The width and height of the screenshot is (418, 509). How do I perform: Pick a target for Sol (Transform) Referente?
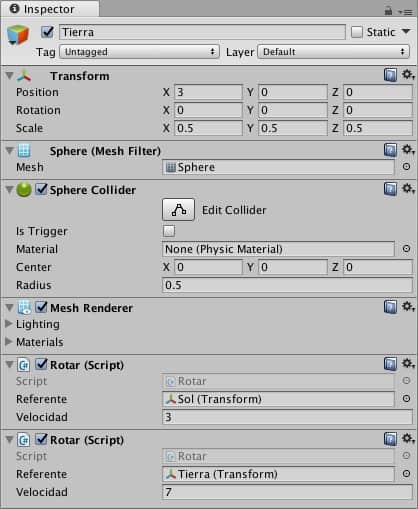[406, 399]
